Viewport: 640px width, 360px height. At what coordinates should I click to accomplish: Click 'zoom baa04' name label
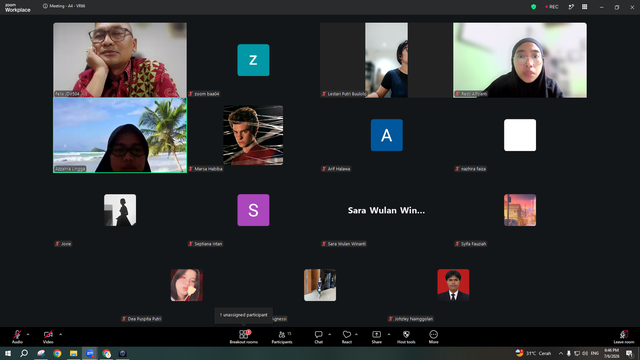click(x=207, y=94)
